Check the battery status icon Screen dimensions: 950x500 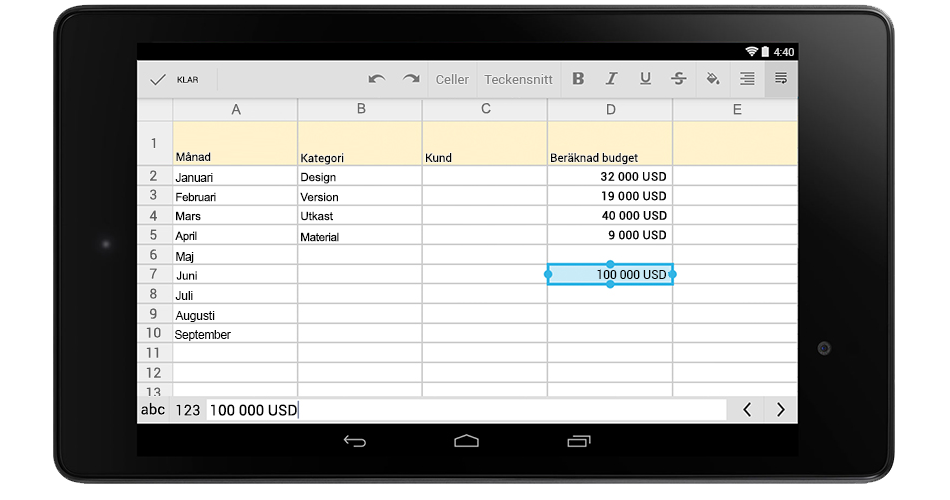tap(765, 52)
